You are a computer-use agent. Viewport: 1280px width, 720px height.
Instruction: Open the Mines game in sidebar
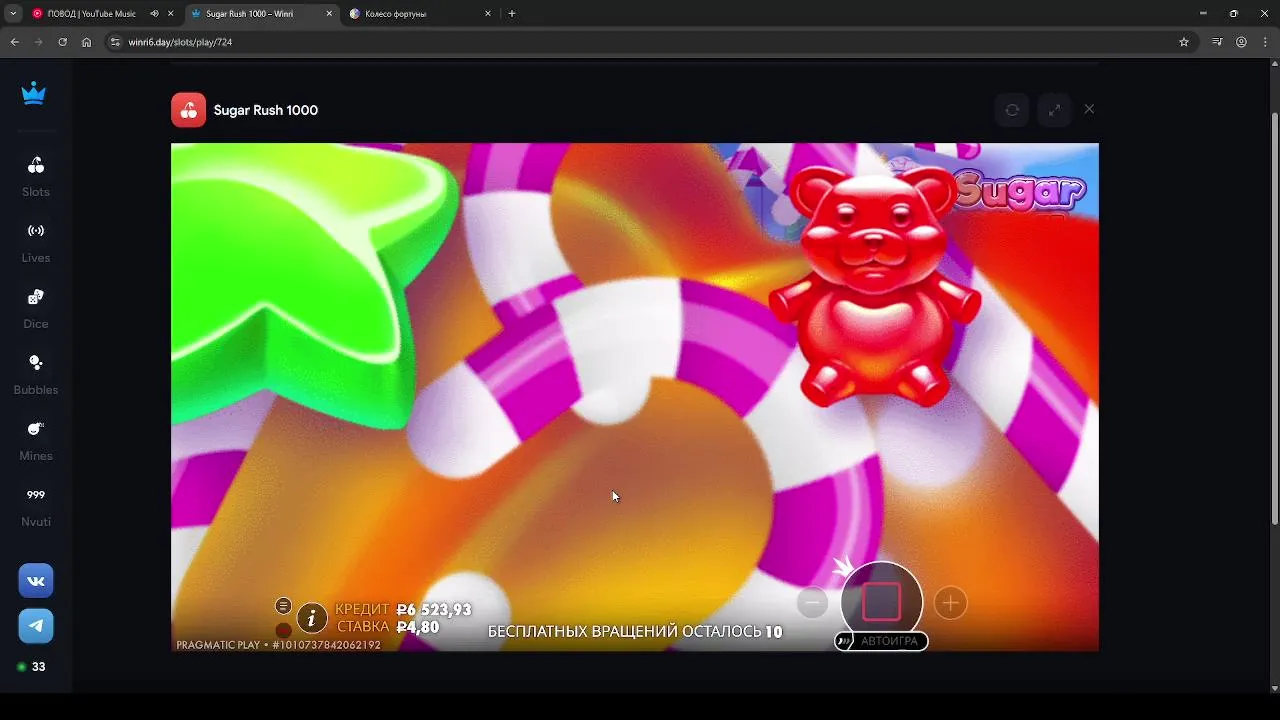[36, 440]
